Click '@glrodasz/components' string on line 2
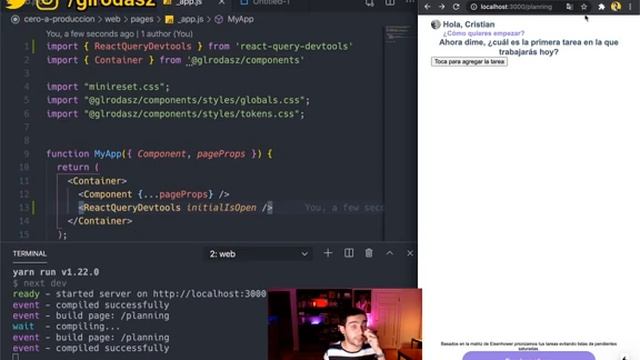This screenshot has height=360, width=640. (246, 60)
